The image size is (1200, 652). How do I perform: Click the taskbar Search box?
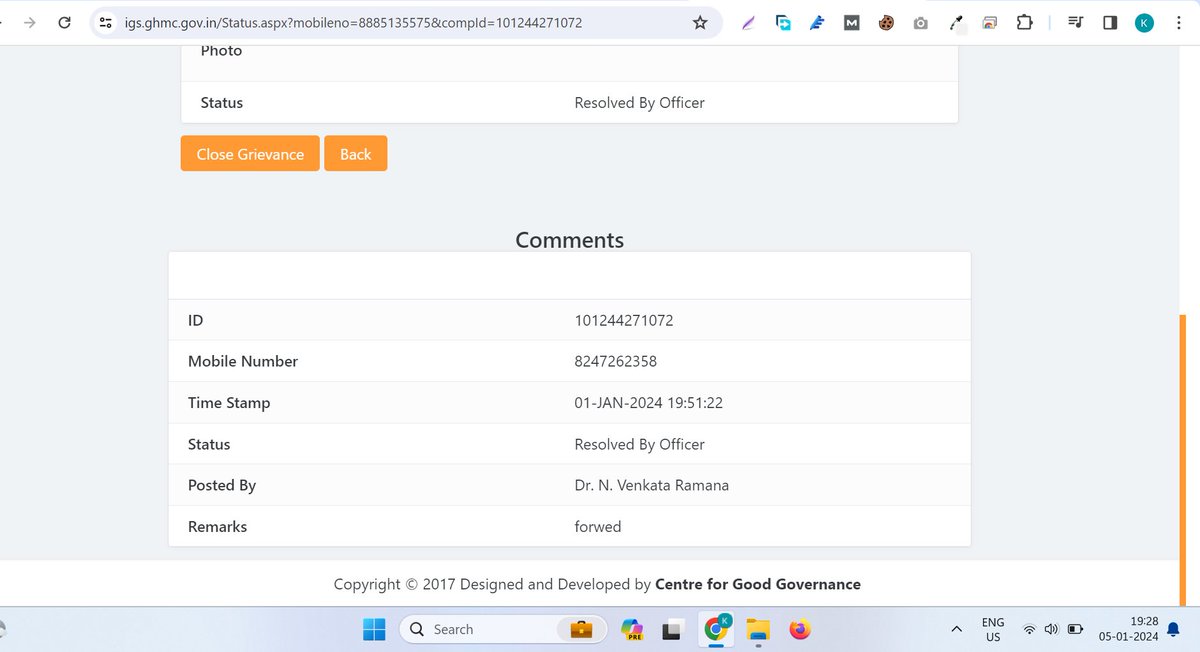(503, 629)
